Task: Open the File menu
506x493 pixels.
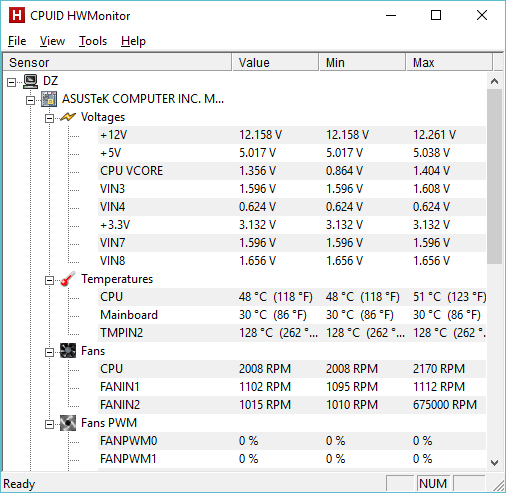Action: (17, 41)
